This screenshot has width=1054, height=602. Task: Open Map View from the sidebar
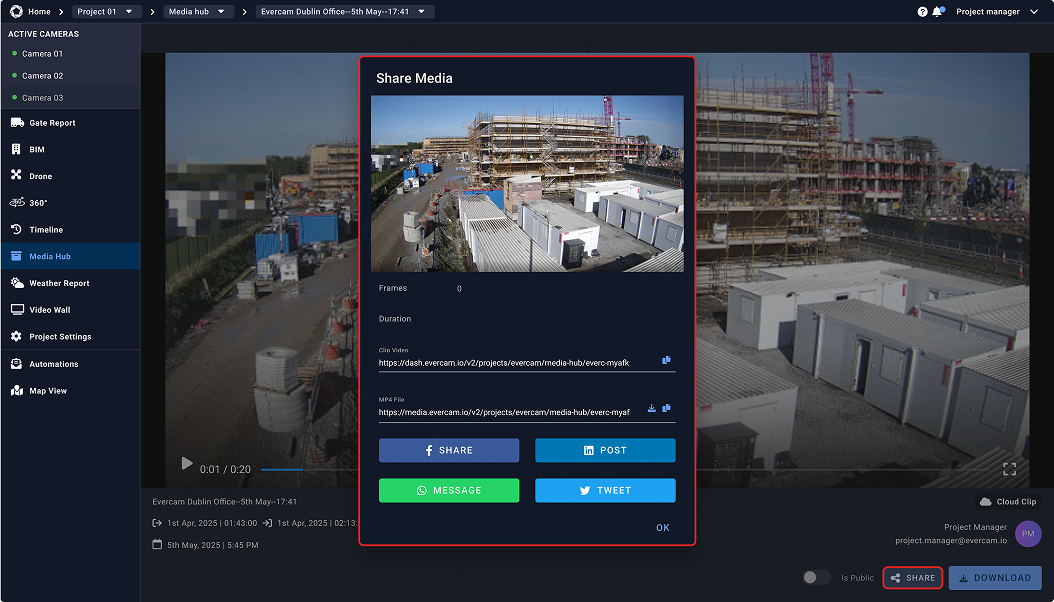click(x=15, y=390)
